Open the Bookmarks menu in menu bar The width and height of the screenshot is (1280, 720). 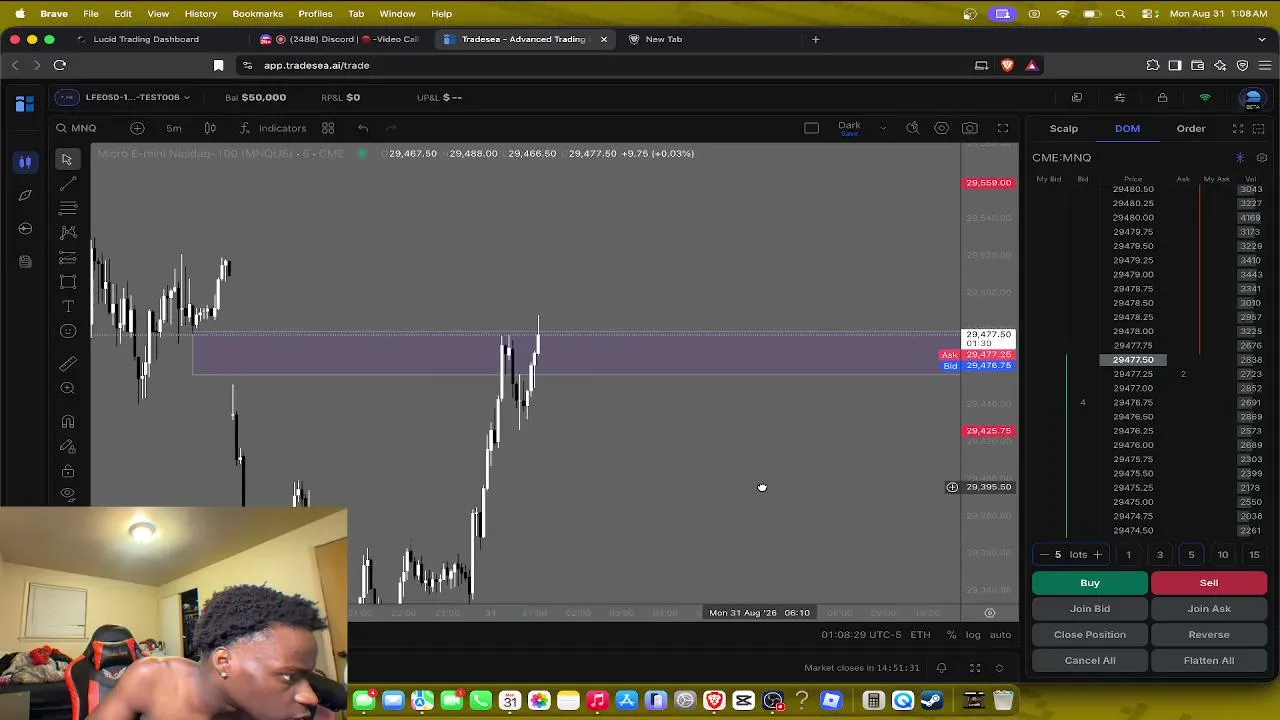point(258,14)
